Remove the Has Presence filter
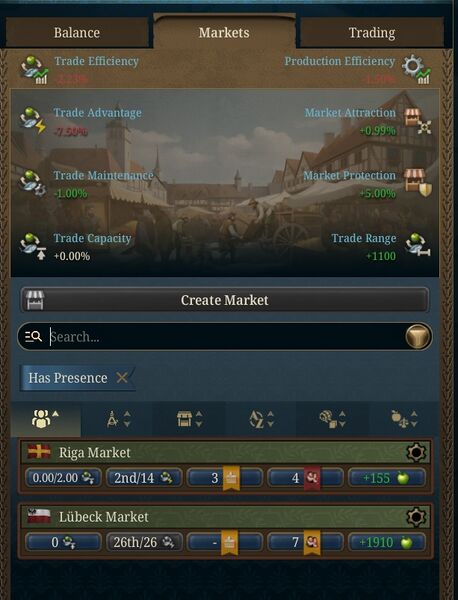This screenshot has width=458, height=600. [x=122, y=378]
